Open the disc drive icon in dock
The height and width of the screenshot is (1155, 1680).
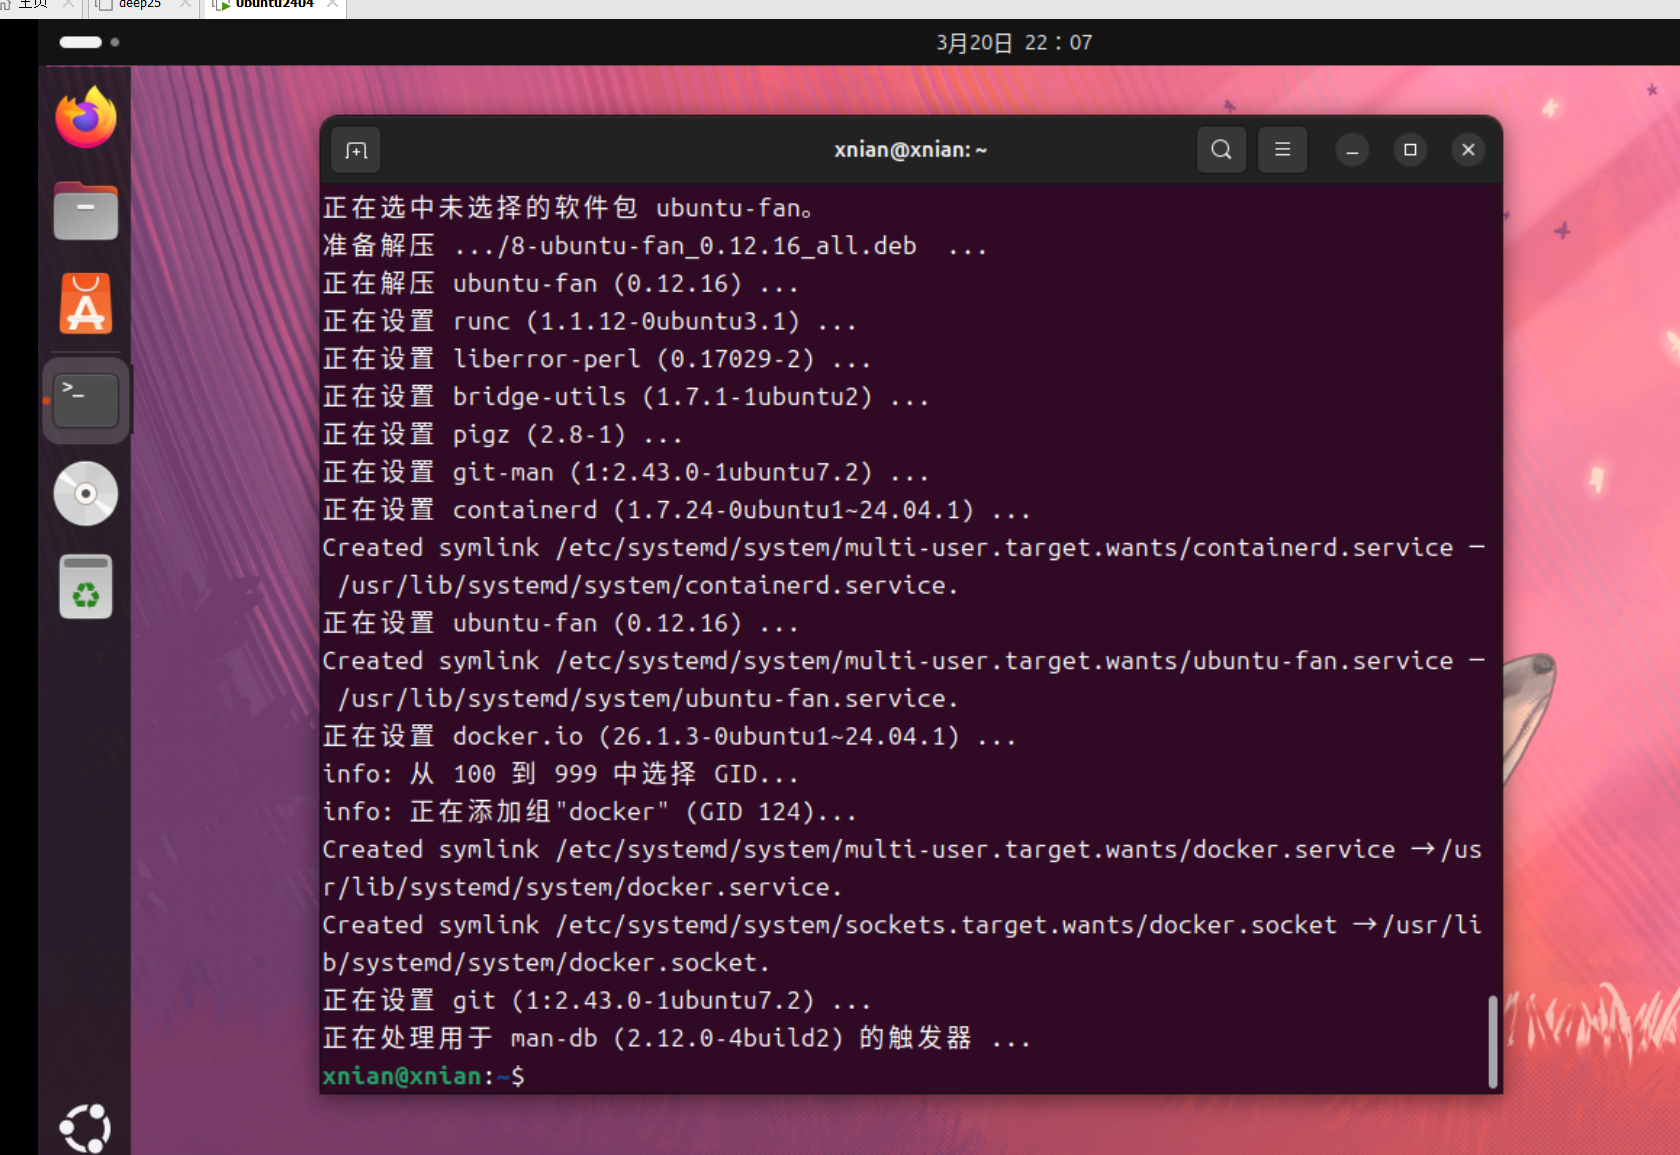[x=86, y=493]
